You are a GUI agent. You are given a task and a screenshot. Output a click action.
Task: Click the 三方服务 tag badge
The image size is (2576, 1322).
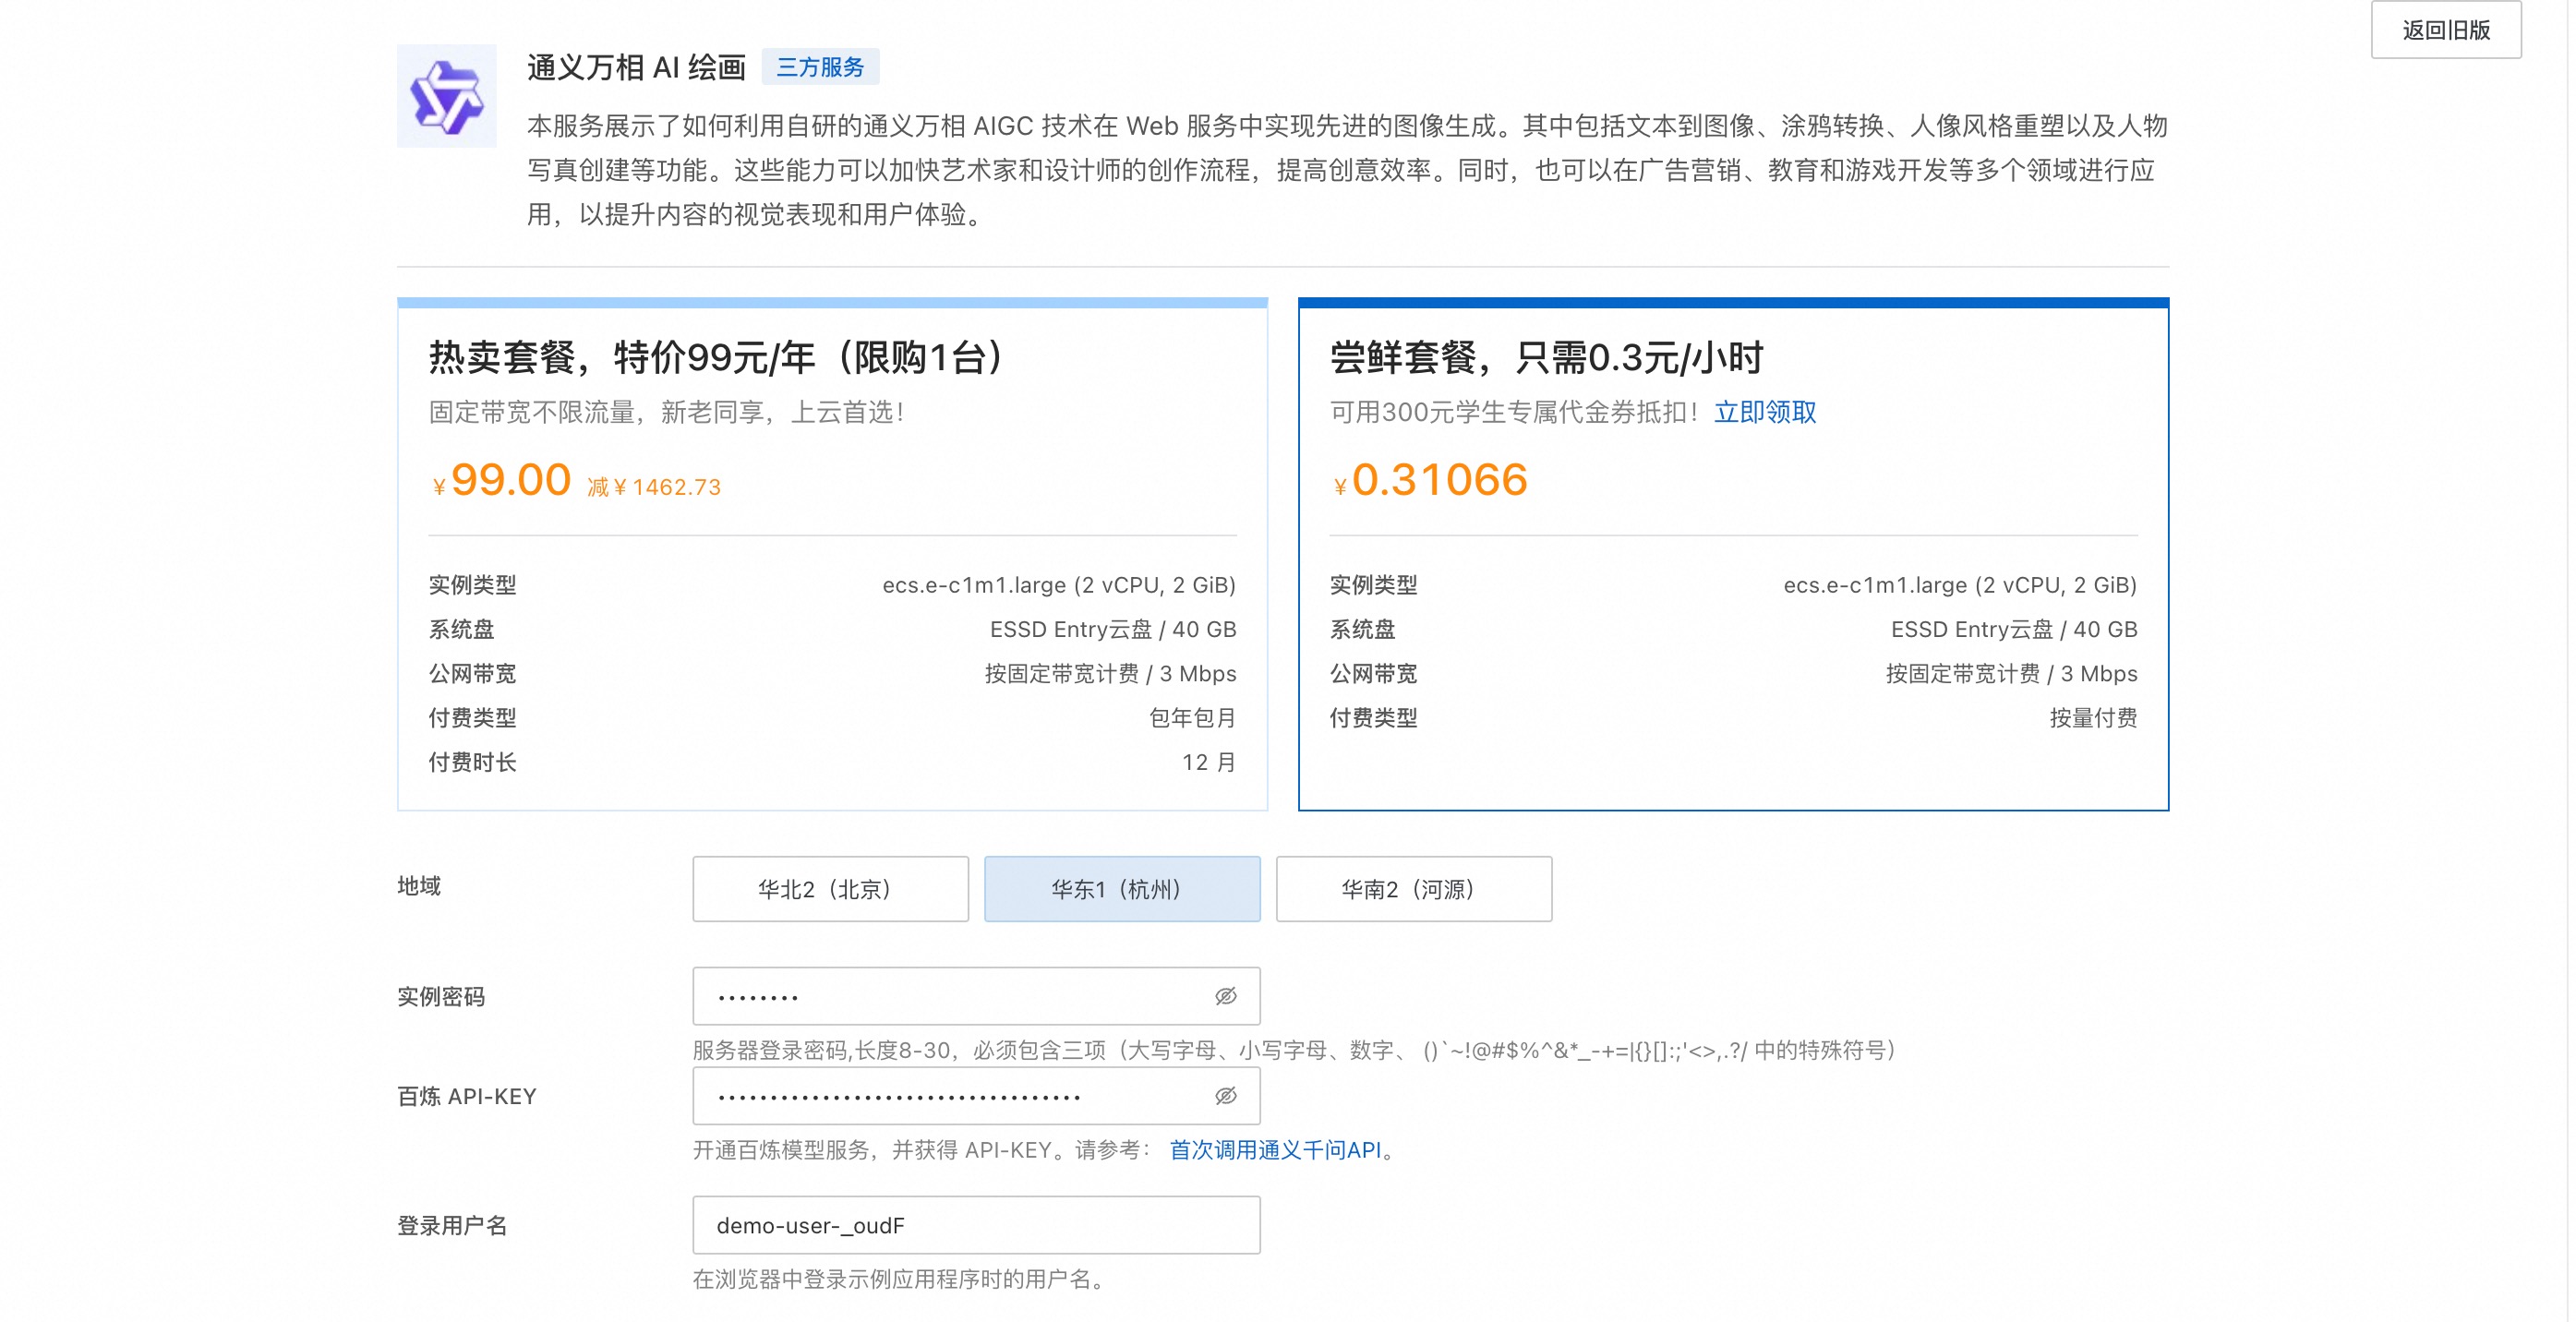[x=819, y=67]
